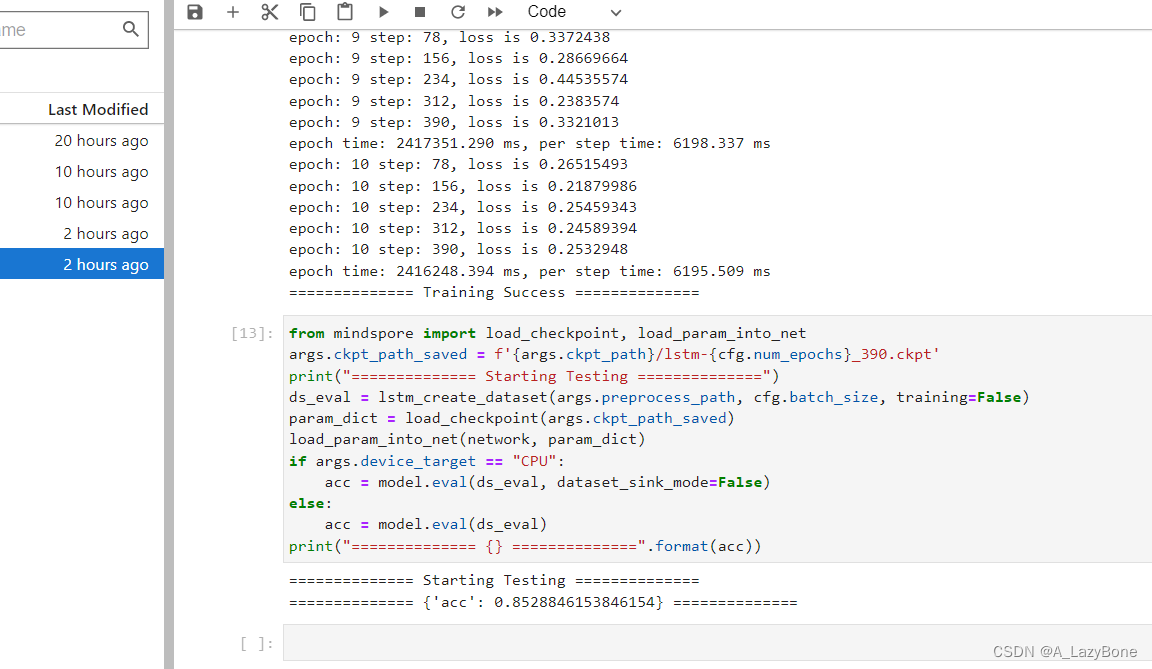The width and height of the screenshot is (1152, 669).
Task: Click the accuracy result output line
Action: point(543,602)
